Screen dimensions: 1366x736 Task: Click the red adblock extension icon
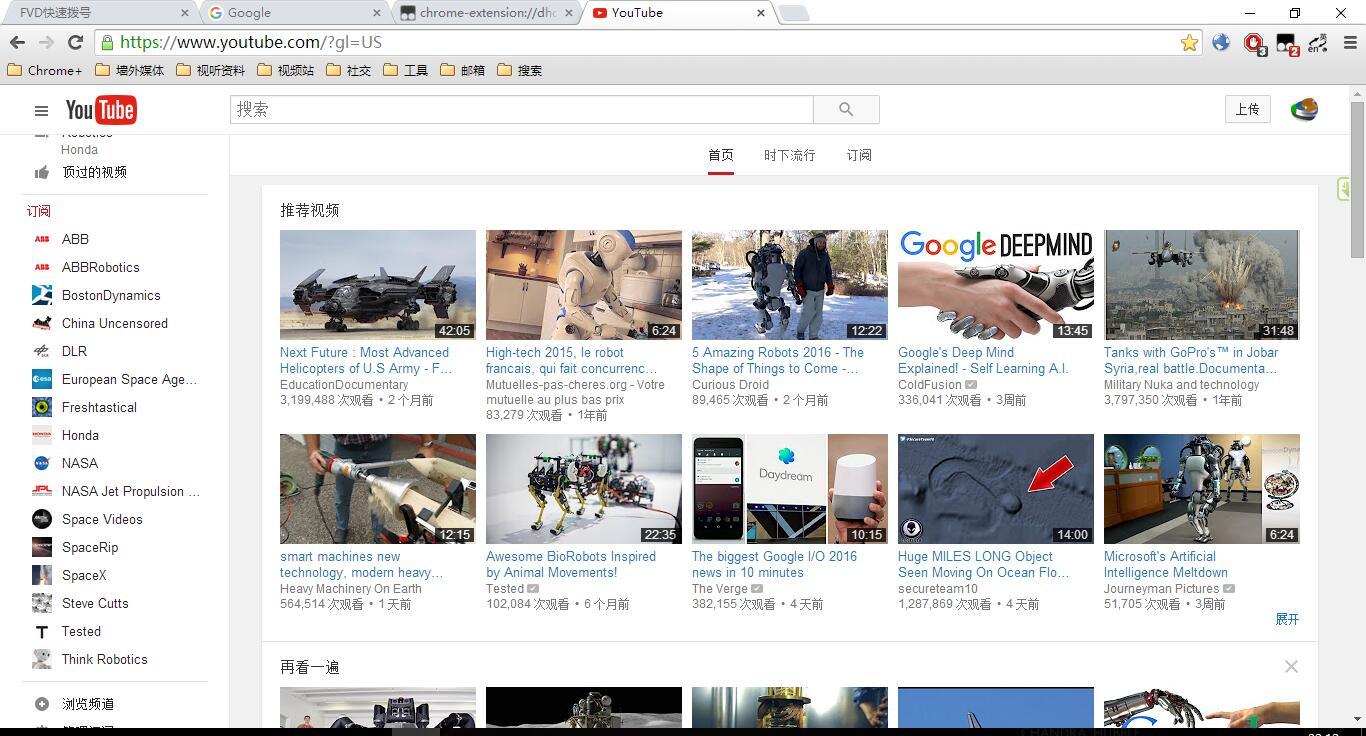pos(1254,43)
